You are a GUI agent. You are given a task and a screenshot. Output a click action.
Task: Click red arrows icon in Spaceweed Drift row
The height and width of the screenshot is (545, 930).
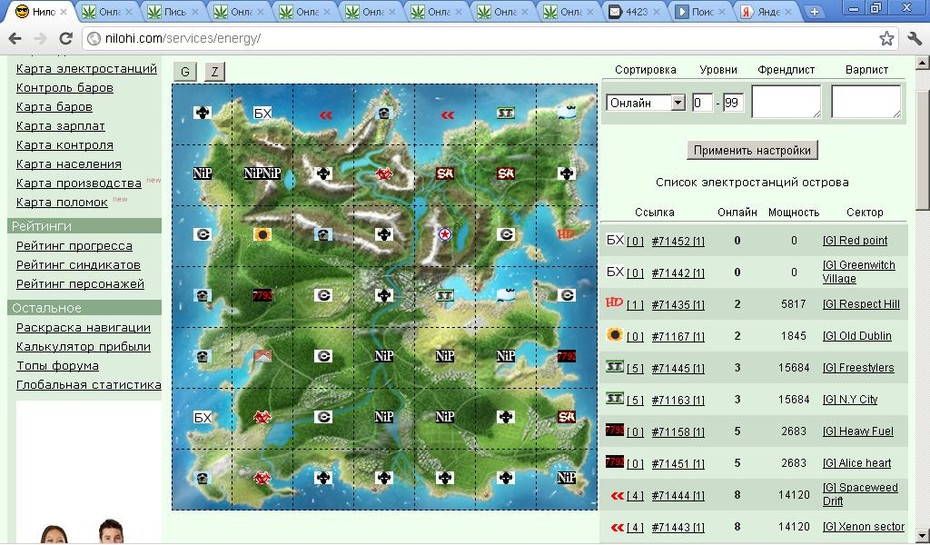tap(617, 495)
